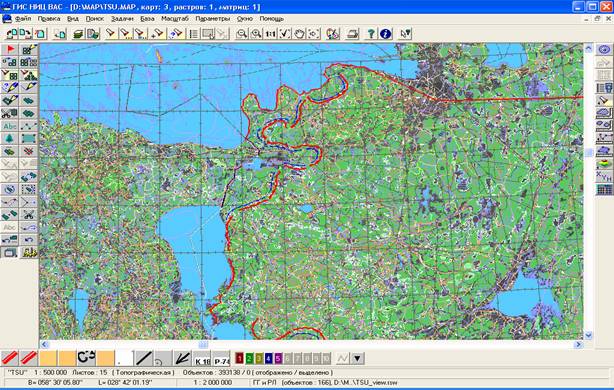
Task: Open the Файл menu
Action: point(23,18)
